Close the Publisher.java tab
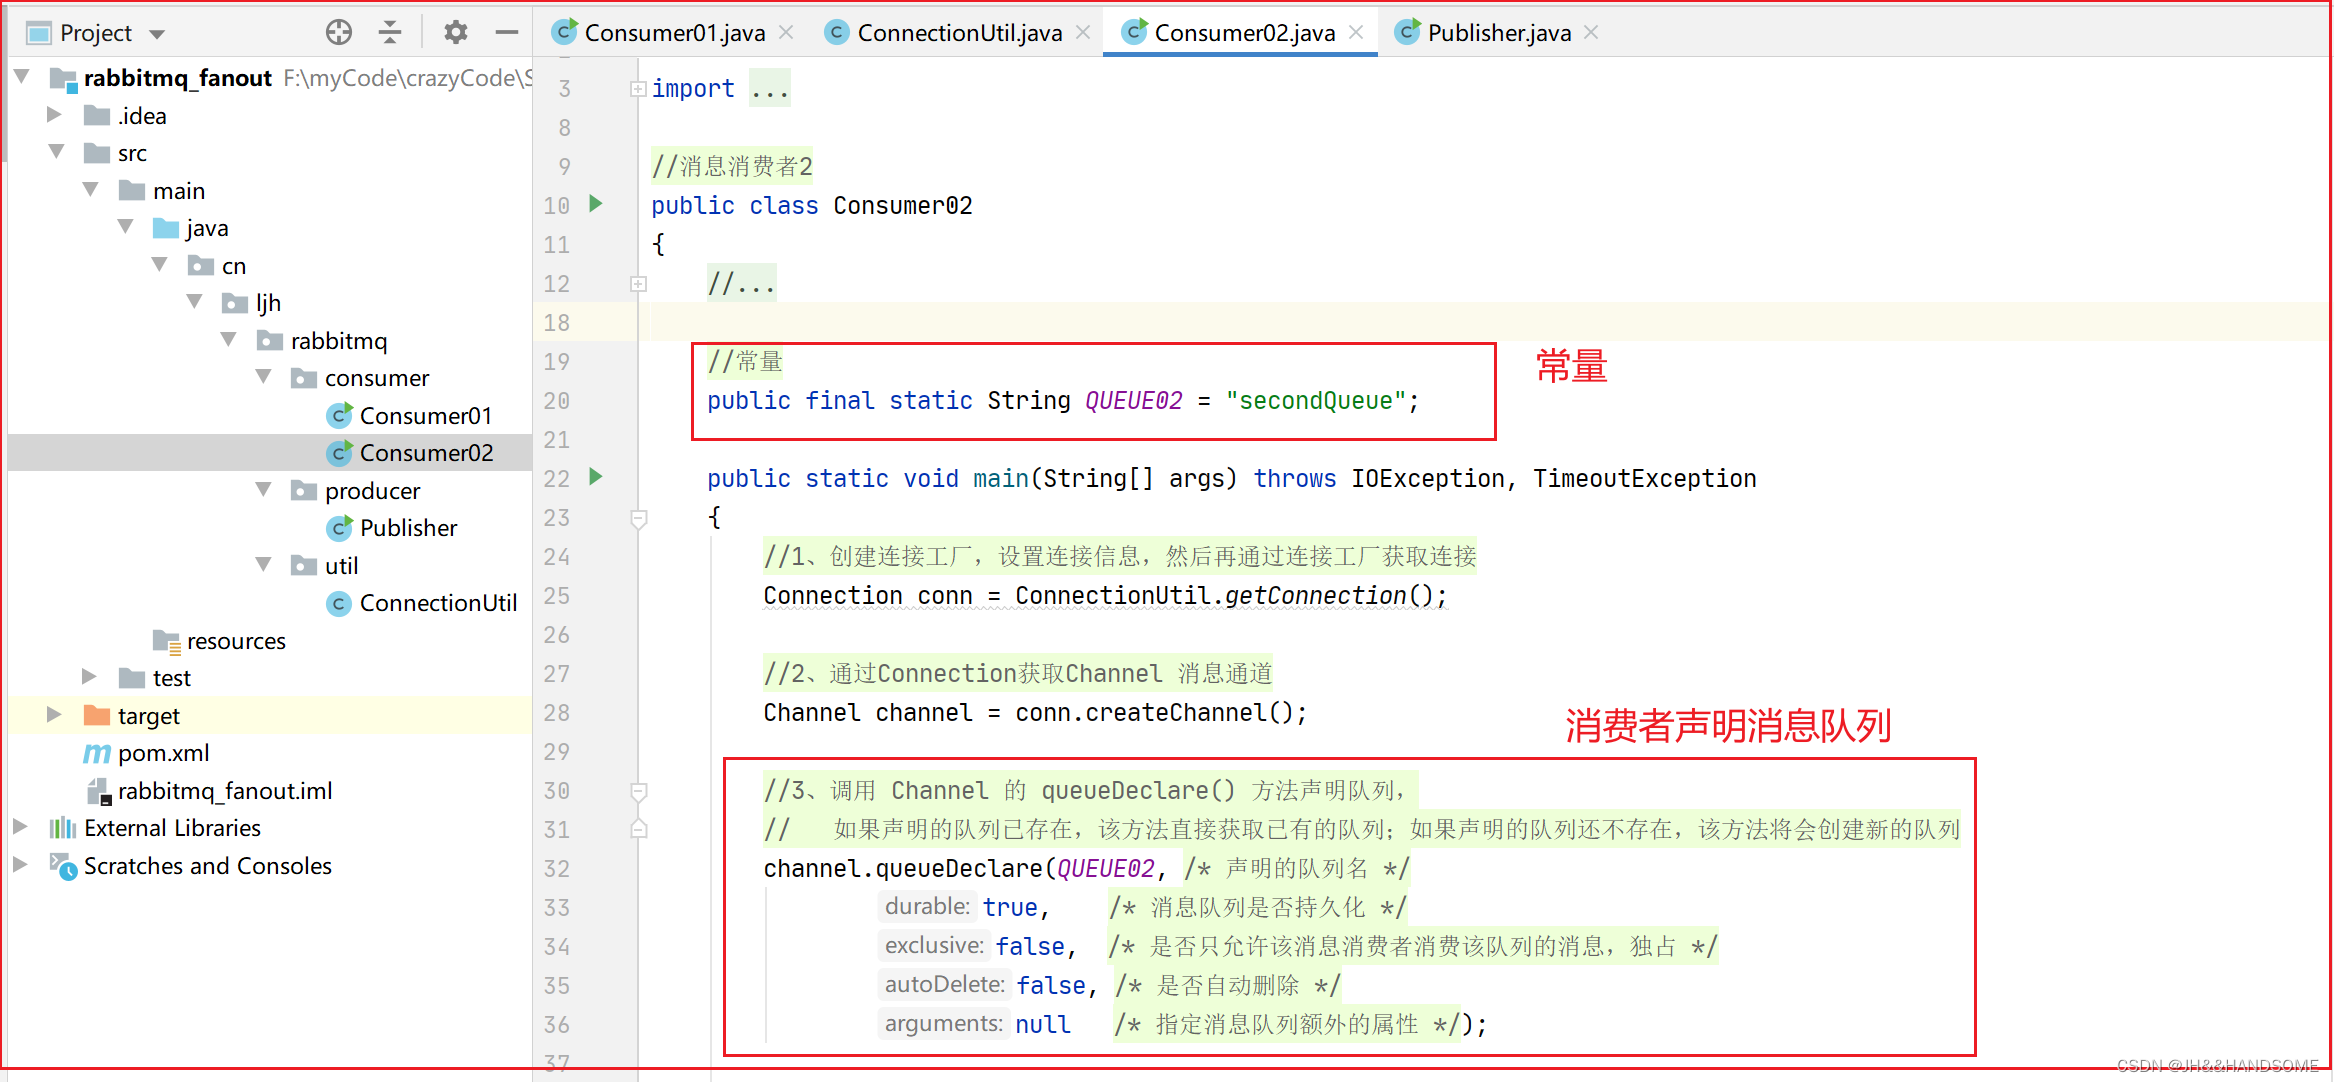This screenshot has width=2334, height=1082. pyautogui.click(x=1592, y=33)
